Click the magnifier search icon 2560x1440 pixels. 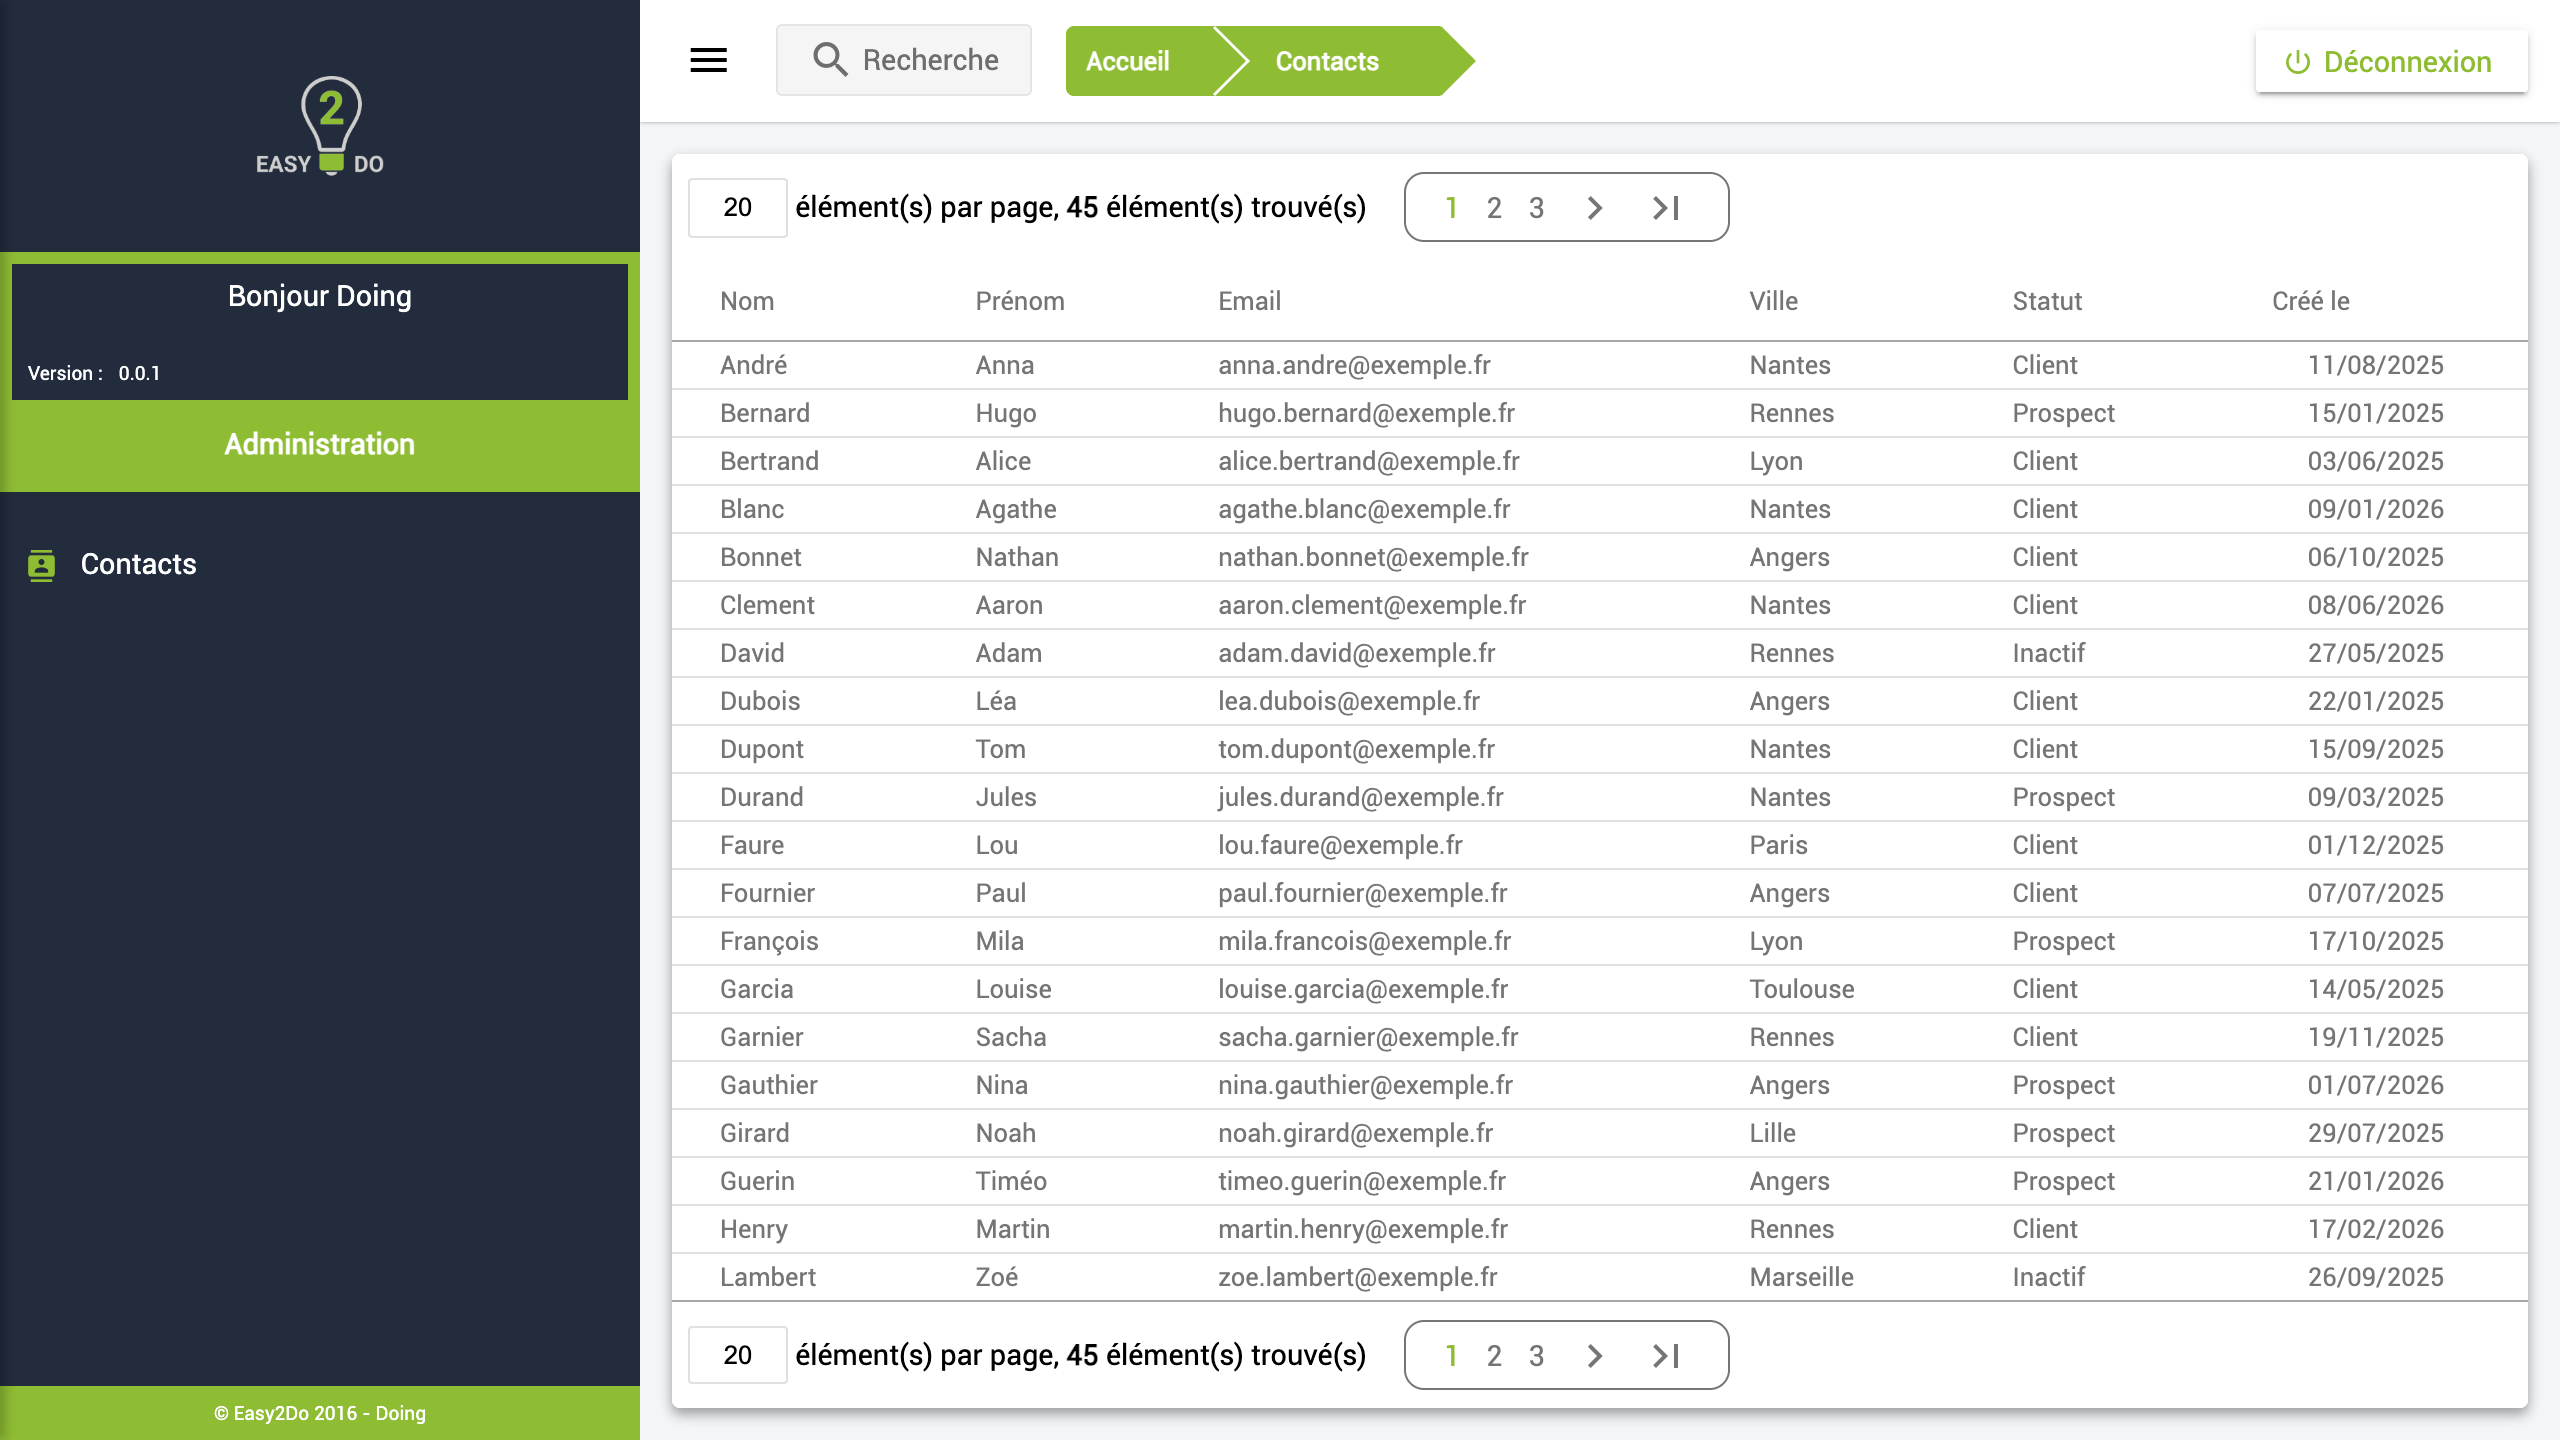829,60
